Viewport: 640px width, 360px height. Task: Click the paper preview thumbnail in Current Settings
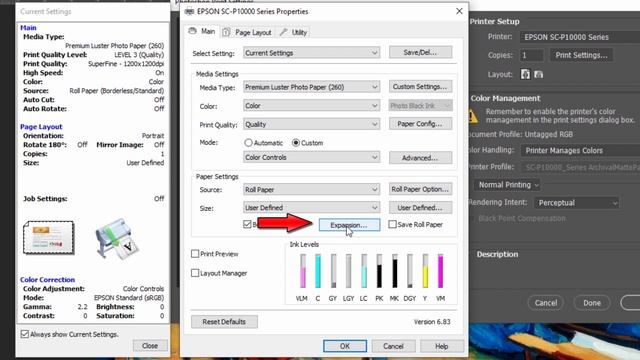tap(49, 238)
